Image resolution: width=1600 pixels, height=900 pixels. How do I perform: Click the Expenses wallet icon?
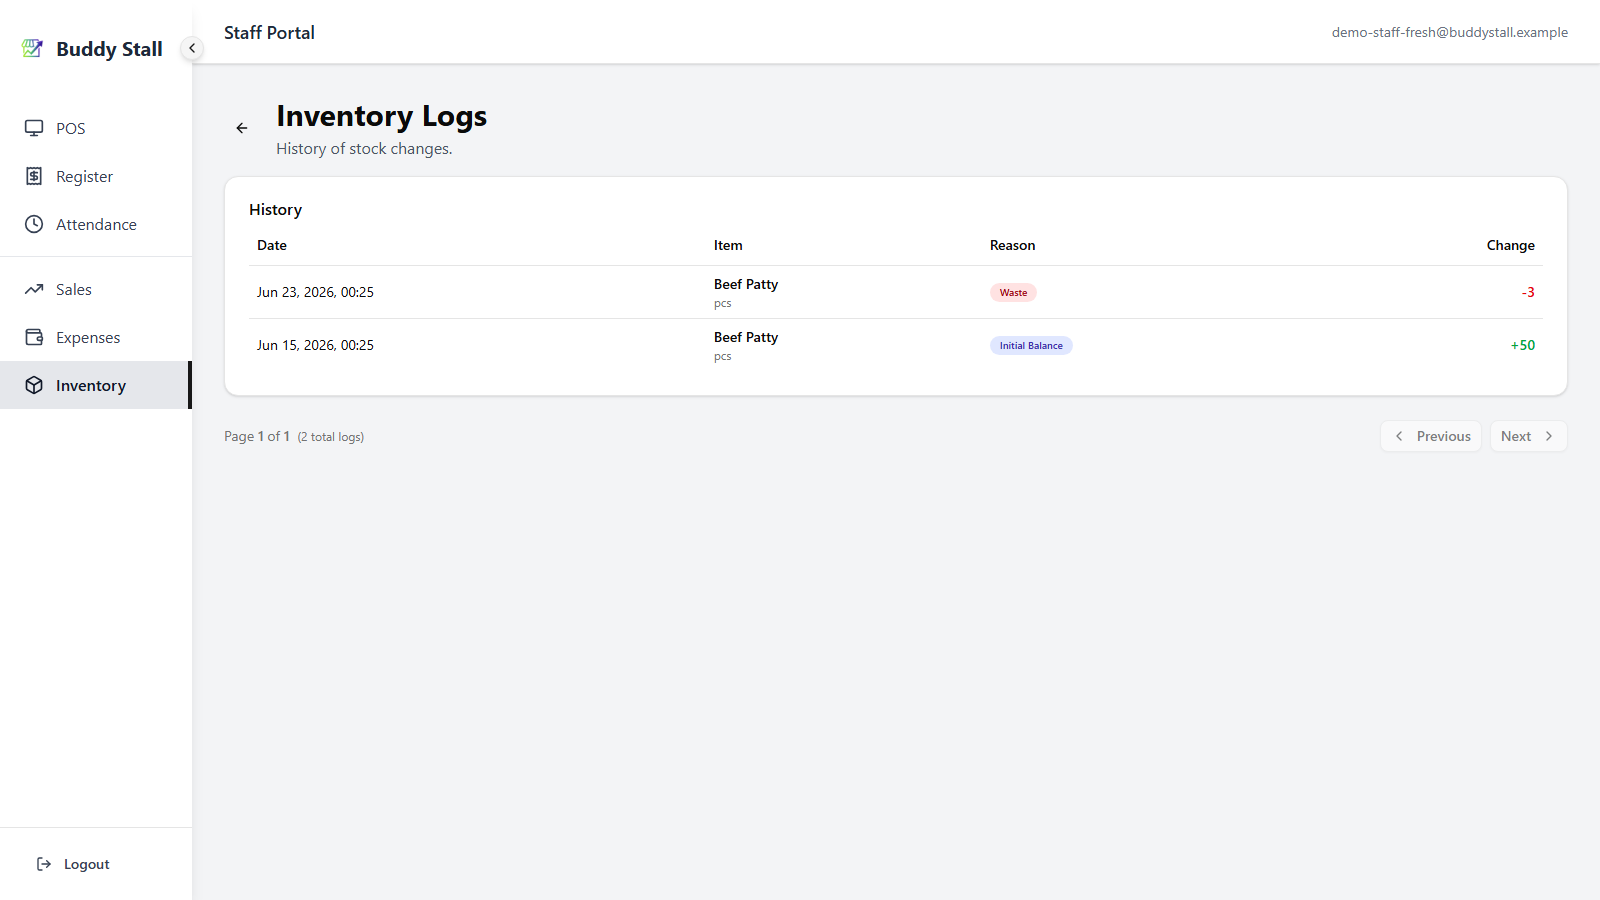click(x=34, y=337)
